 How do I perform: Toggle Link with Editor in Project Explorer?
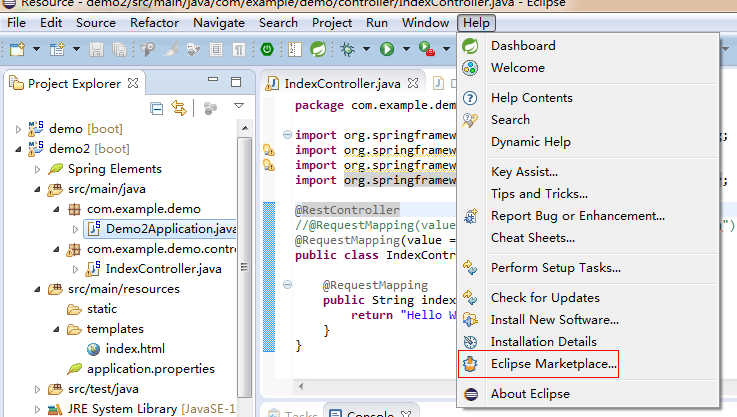click(179, 109)
